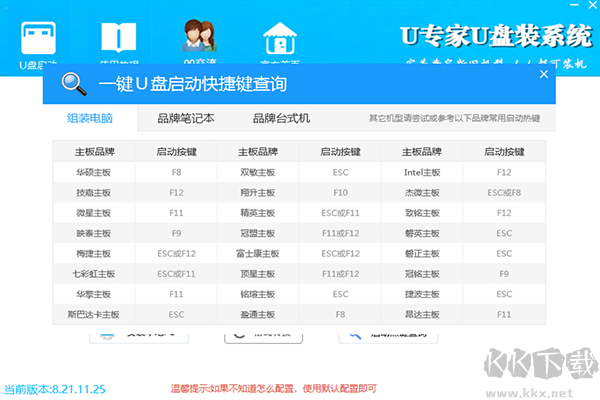Click the F9 key for 映泰主板

(176, 233)
